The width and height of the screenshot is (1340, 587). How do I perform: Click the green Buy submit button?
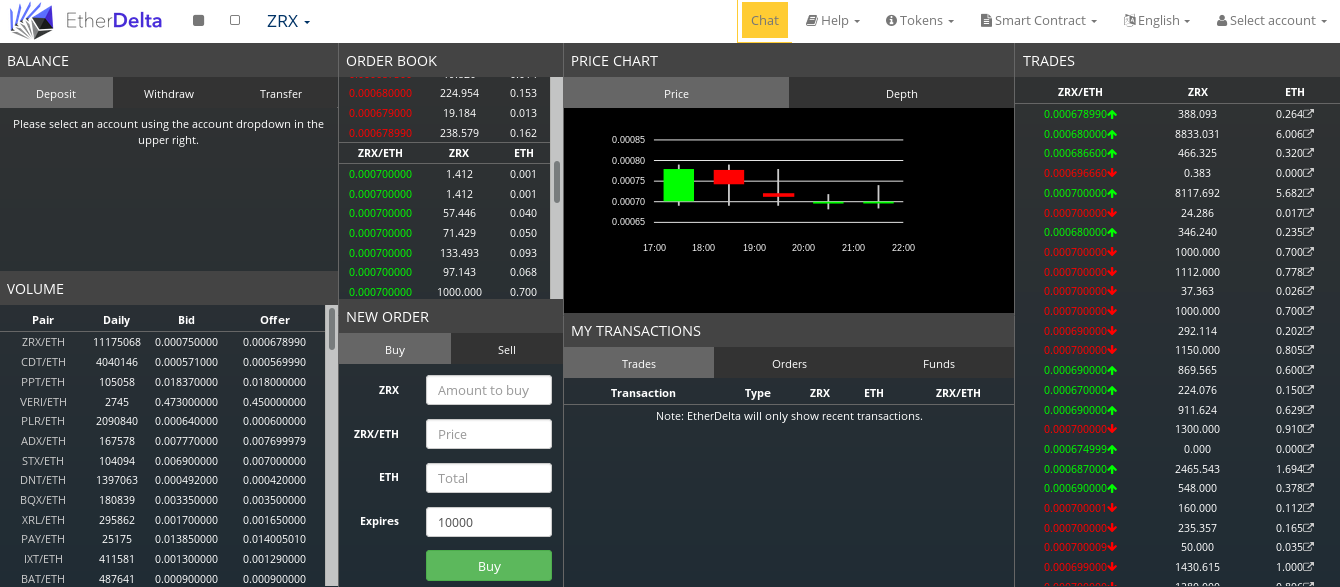[x=489, y=566]
